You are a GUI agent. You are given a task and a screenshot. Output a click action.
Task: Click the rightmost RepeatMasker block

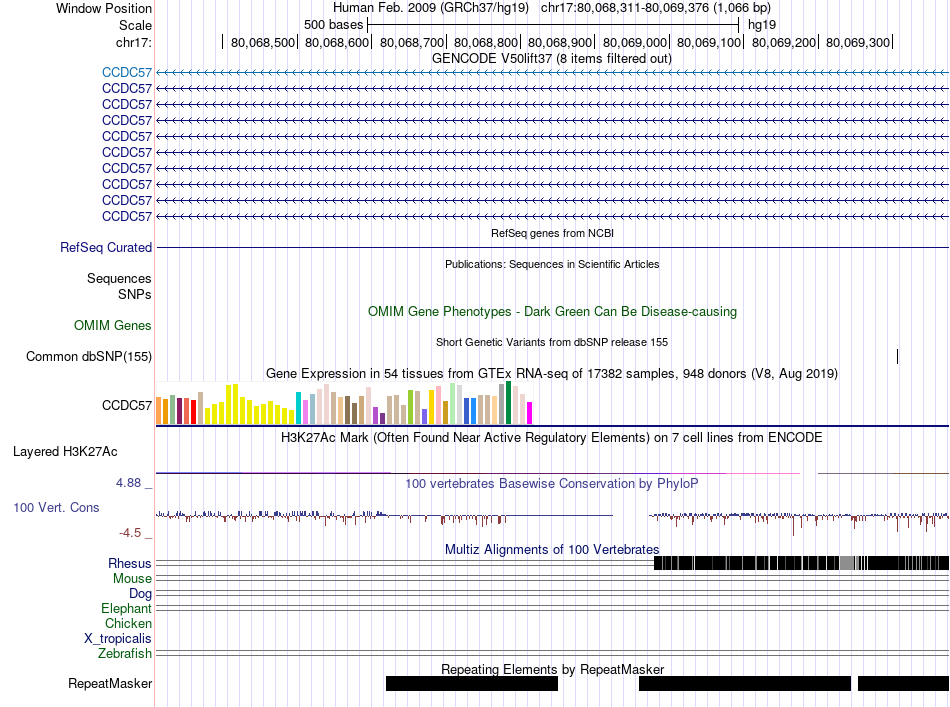903,683
